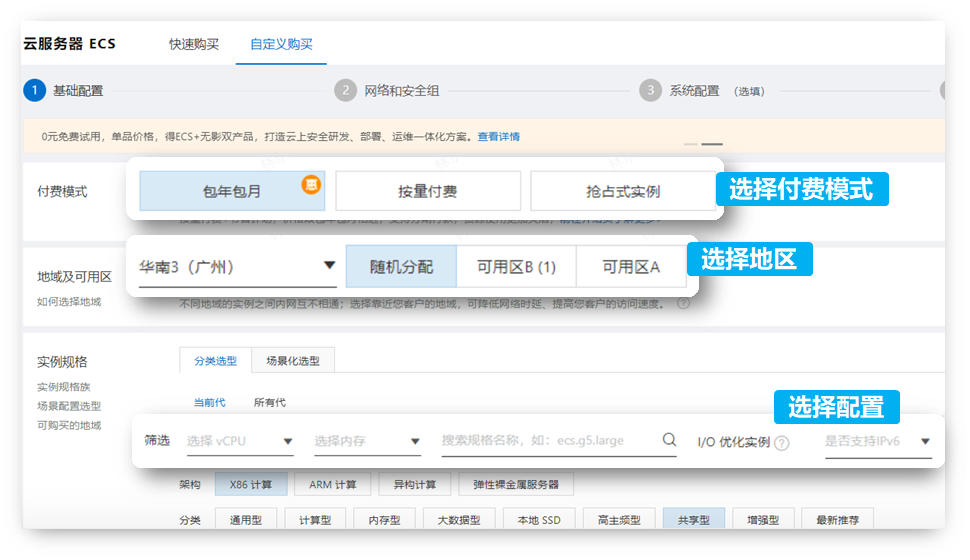This screenshot has width=970, height=560.
Task: Open the 场景化选型 tab
Action: (293, 361)
